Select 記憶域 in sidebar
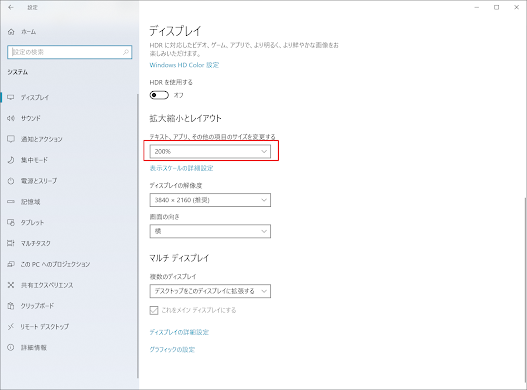Image resolution: width=527 pixels, height=390 pixels. point(31,202)
